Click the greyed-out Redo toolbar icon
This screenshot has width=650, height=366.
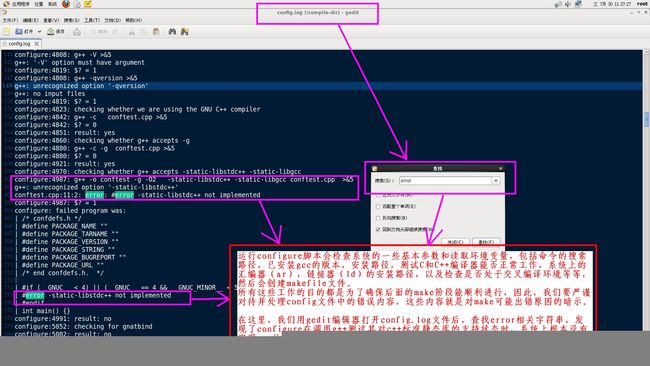[115, 32]
